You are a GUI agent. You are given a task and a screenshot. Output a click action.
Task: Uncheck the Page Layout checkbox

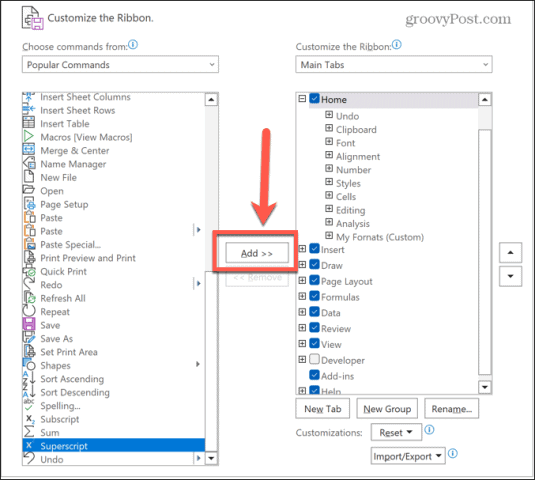coord(315,280)
